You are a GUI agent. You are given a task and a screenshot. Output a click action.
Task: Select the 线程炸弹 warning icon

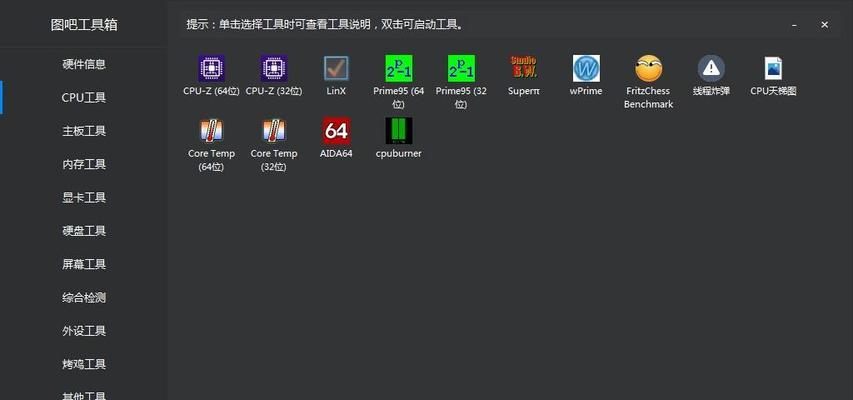click(x=712, y=68)
